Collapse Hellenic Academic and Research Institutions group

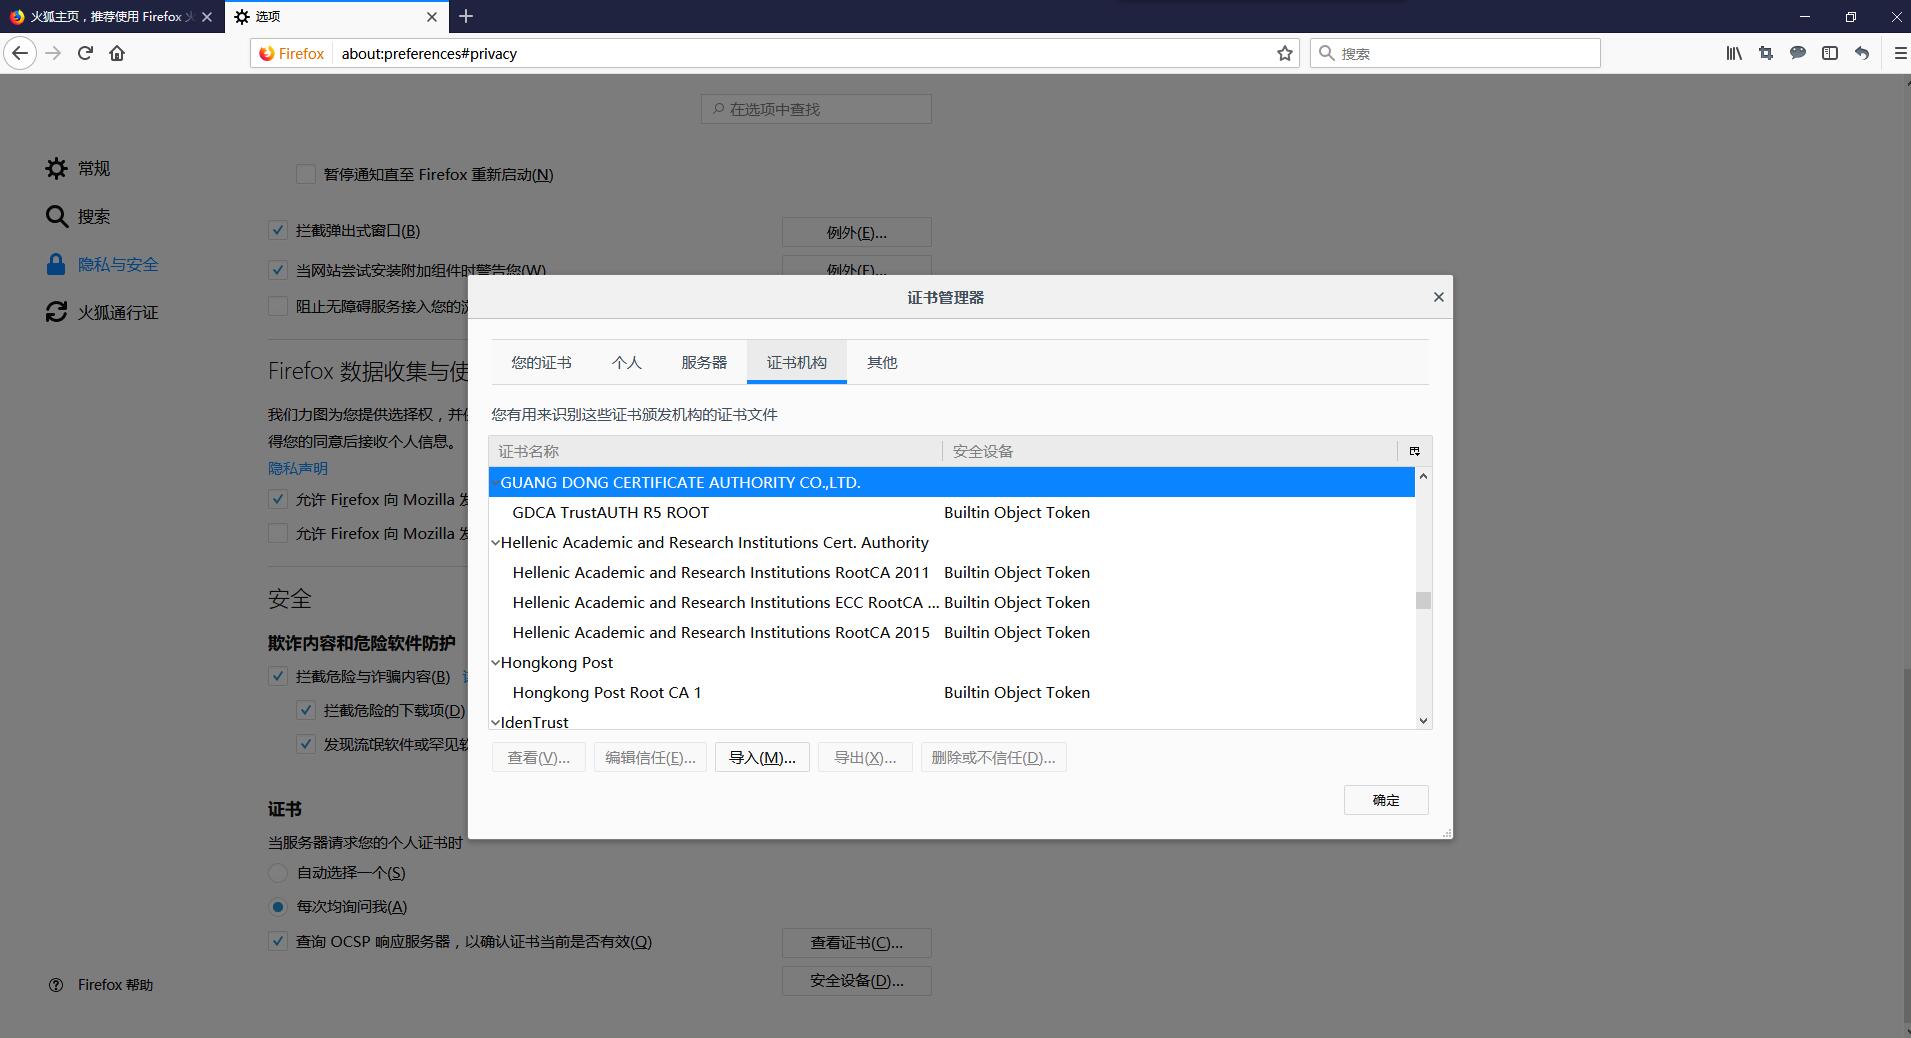click(495, 542)
